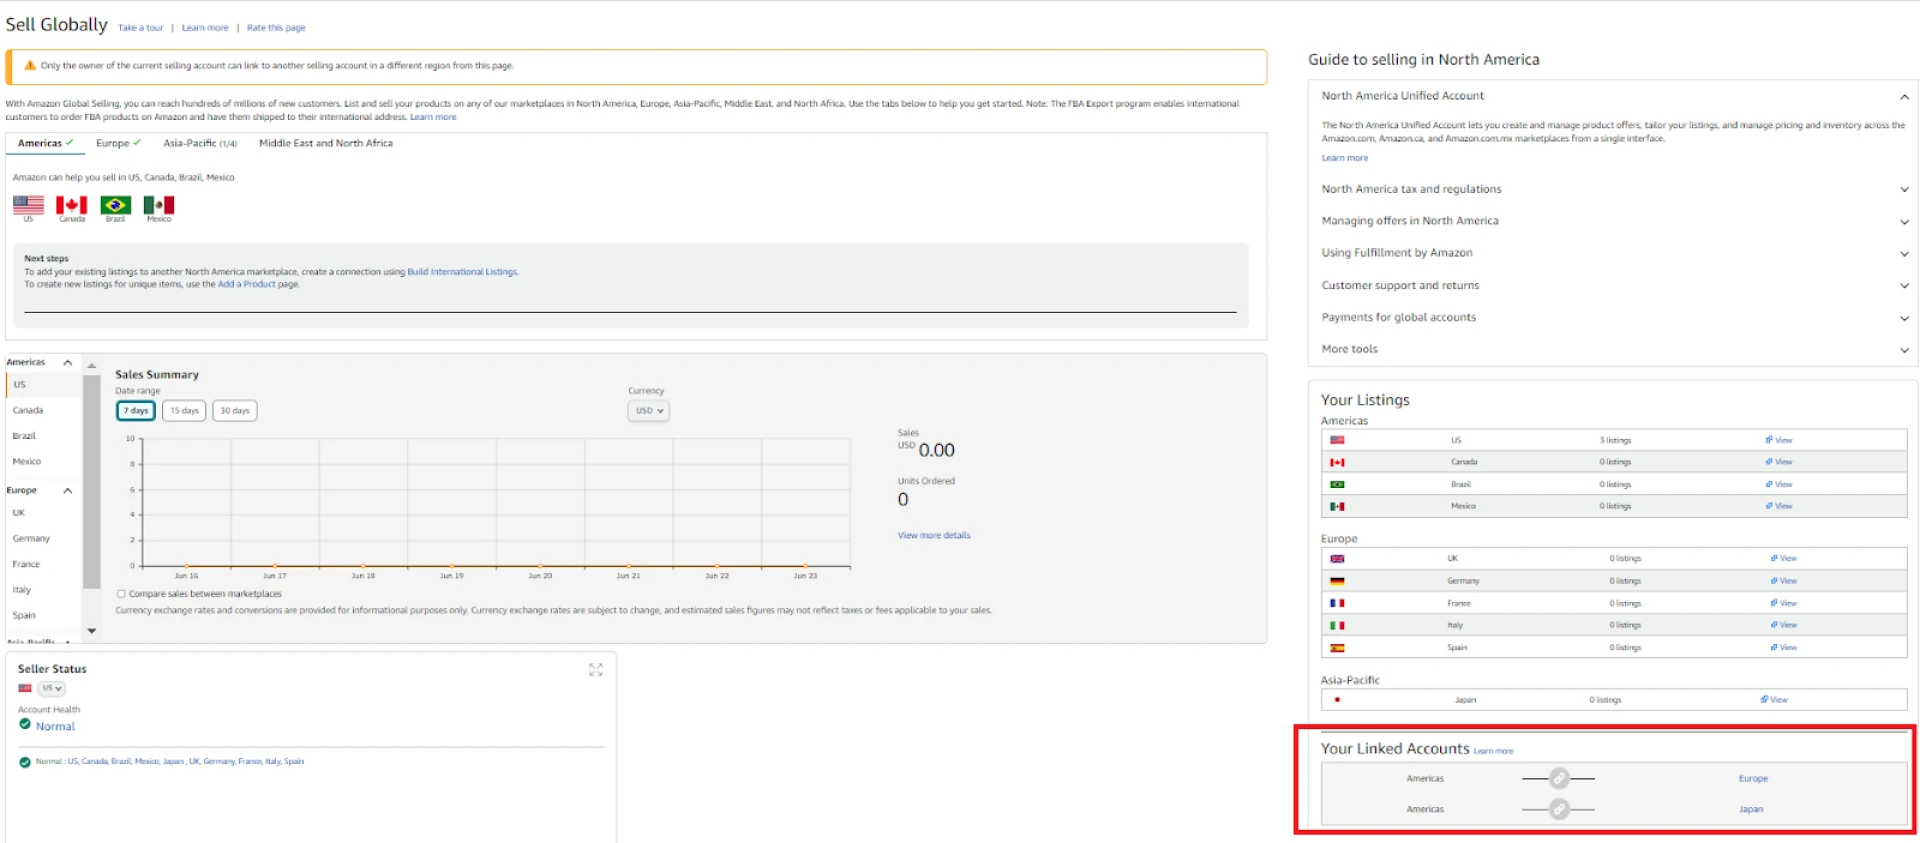The height and width of the screenshot is (843, 1920).
Task: Expand Customer support and returns section
Action: 1904,286
